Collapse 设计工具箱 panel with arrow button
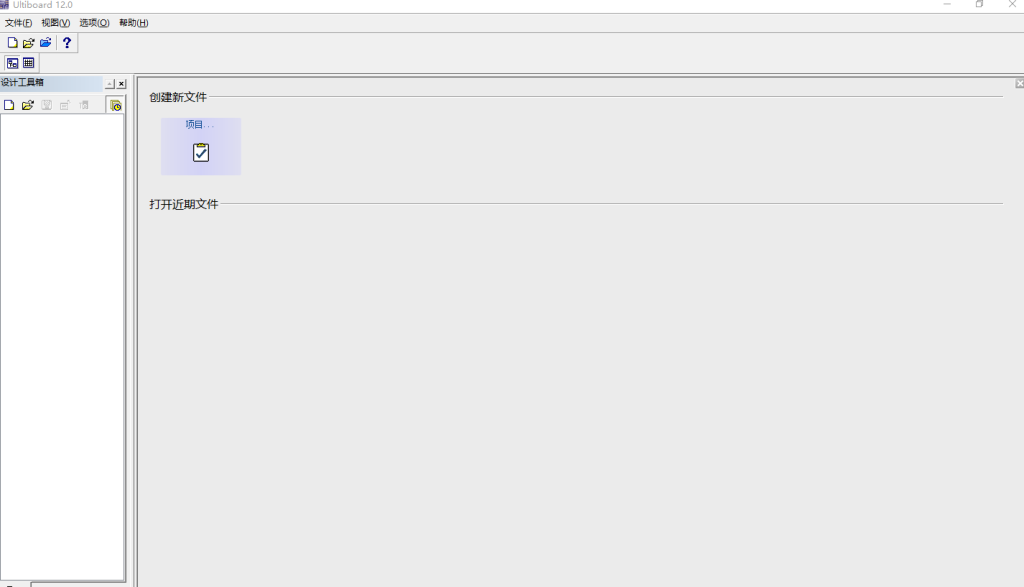Screen dimensions: 1024x587 pyautogui.click(x=110, y=84)
